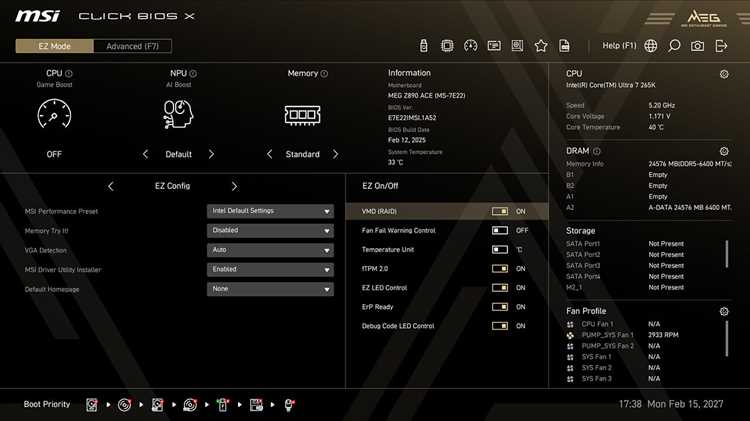Viewport: 750px width, 421px height.
Task: Toggle the EZ LED Control switch
Action: point(500,288)
